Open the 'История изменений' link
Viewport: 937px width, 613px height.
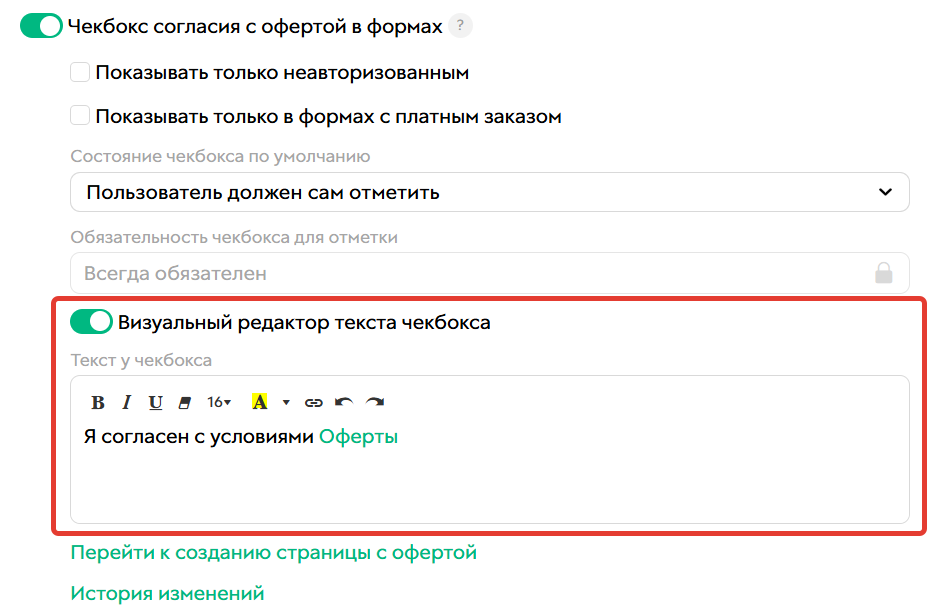(167, 593)
